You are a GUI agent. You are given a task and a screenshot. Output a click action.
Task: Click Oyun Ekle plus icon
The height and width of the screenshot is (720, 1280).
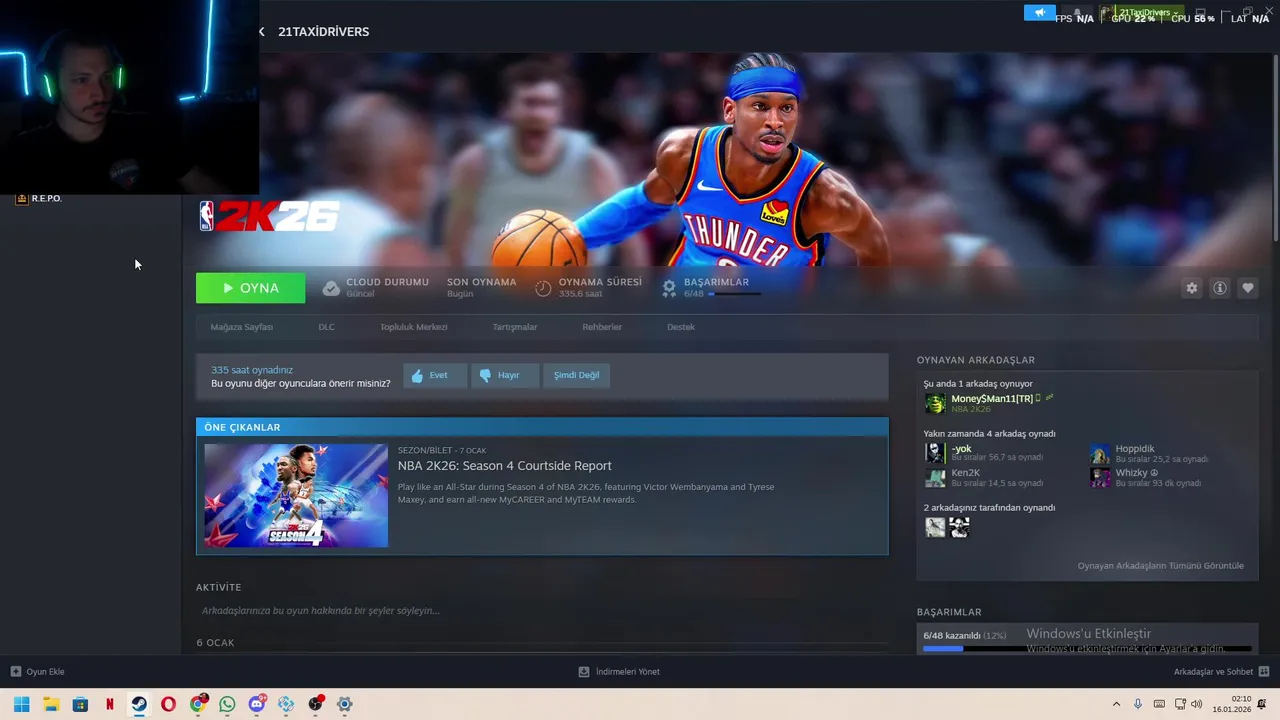(15, 672)
